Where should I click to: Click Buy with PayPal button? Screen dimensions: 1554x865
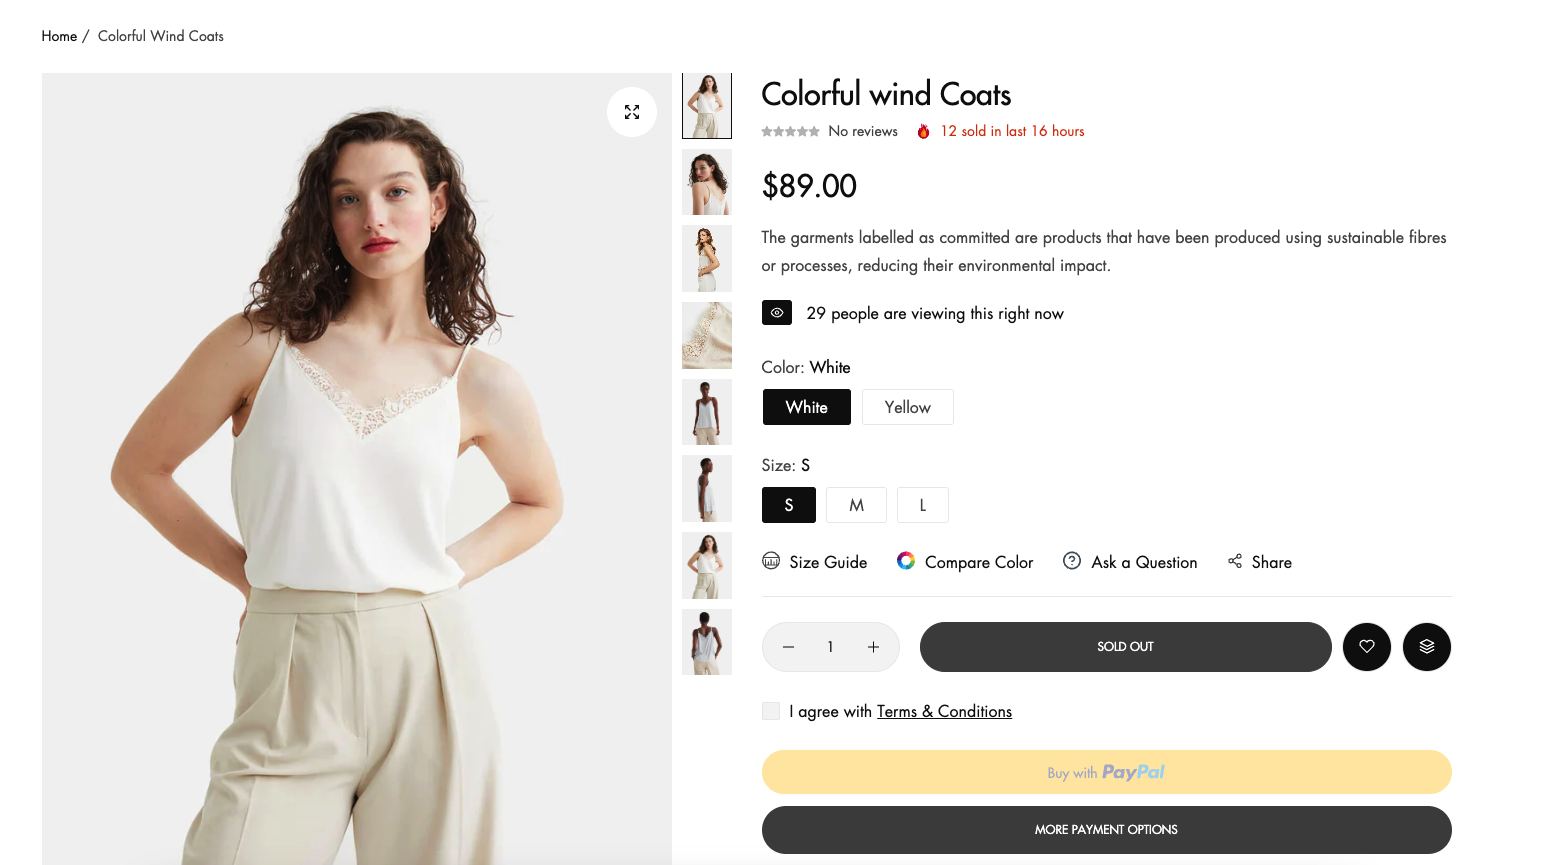point(1106,772)
